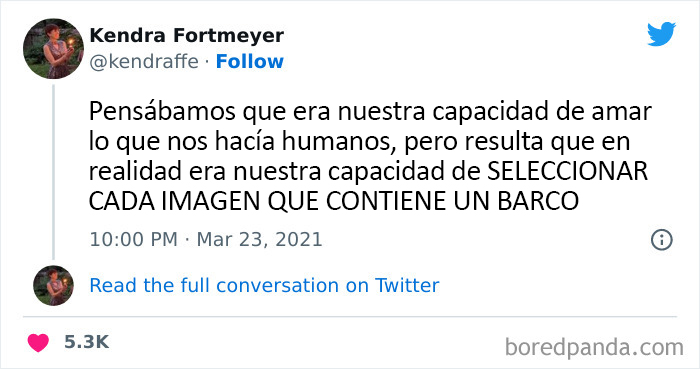
Task: Click the Mar 23, 2021 date
Action: pyautogui.click(x=259, y=240)
